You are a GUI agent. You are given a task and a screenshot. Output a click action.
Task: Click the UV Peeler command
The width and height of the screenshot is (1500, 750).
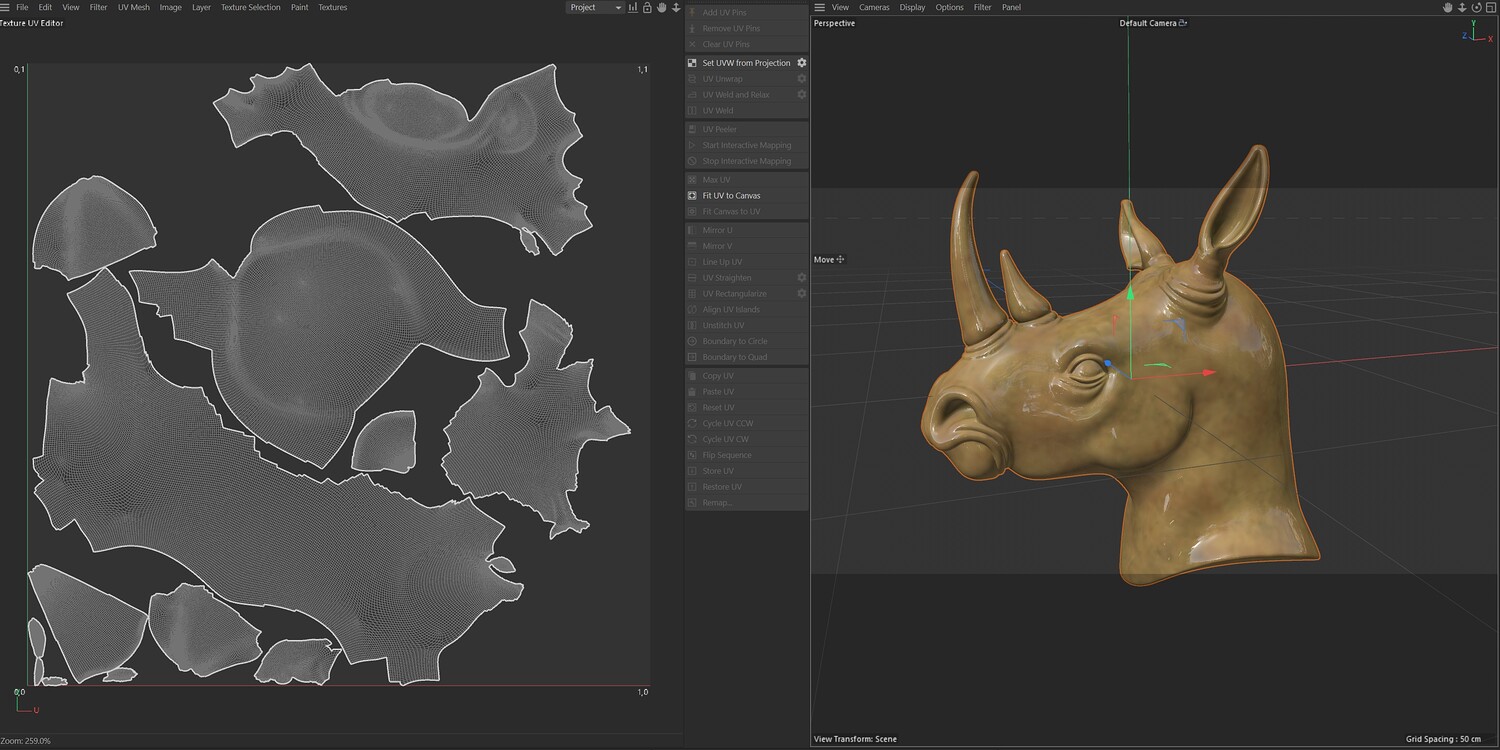[747, 130]
